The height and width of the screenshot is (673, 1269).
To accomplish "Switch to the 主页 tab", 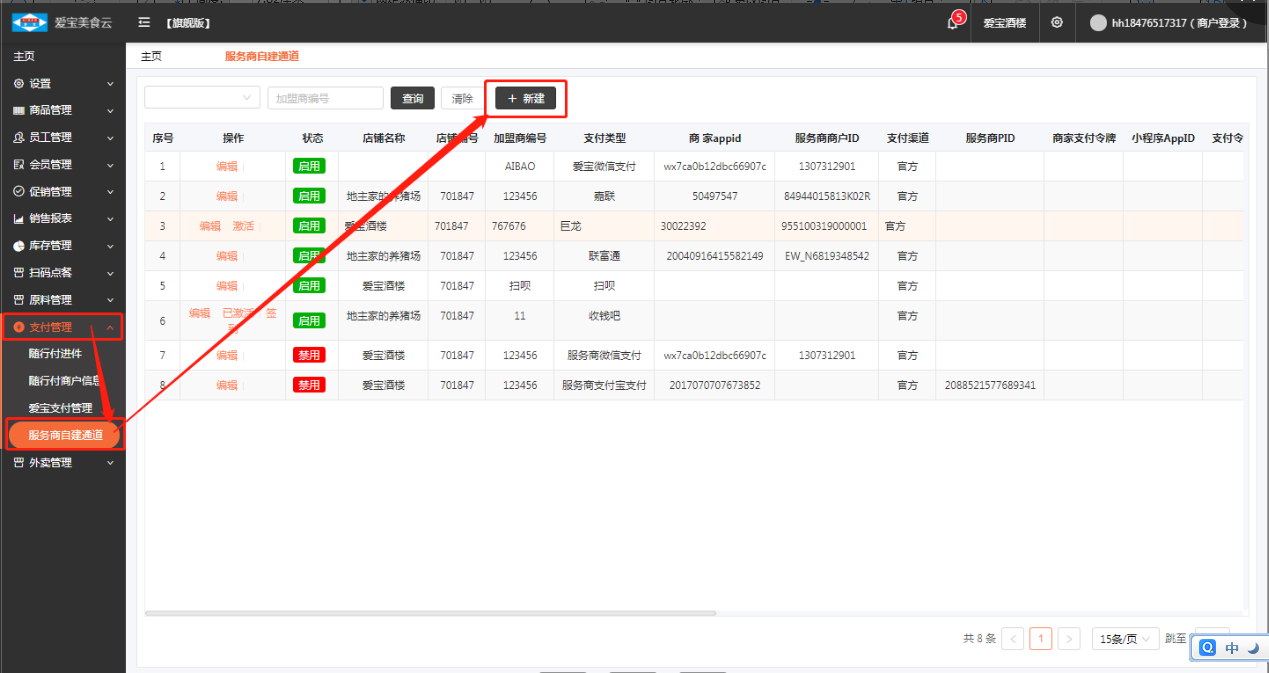I will pyautogui.click(x=151, y=57).
